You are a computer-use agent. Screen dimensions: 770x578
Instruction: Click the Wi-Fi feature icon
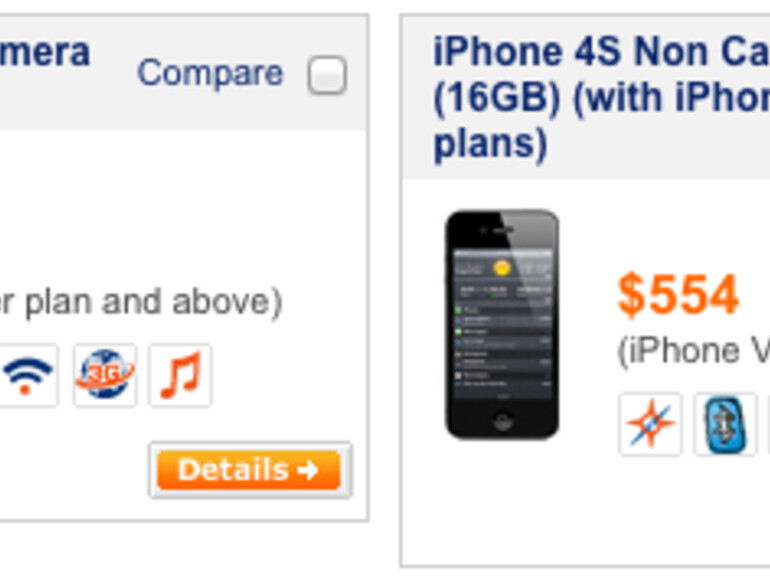[x=28, y=376]
